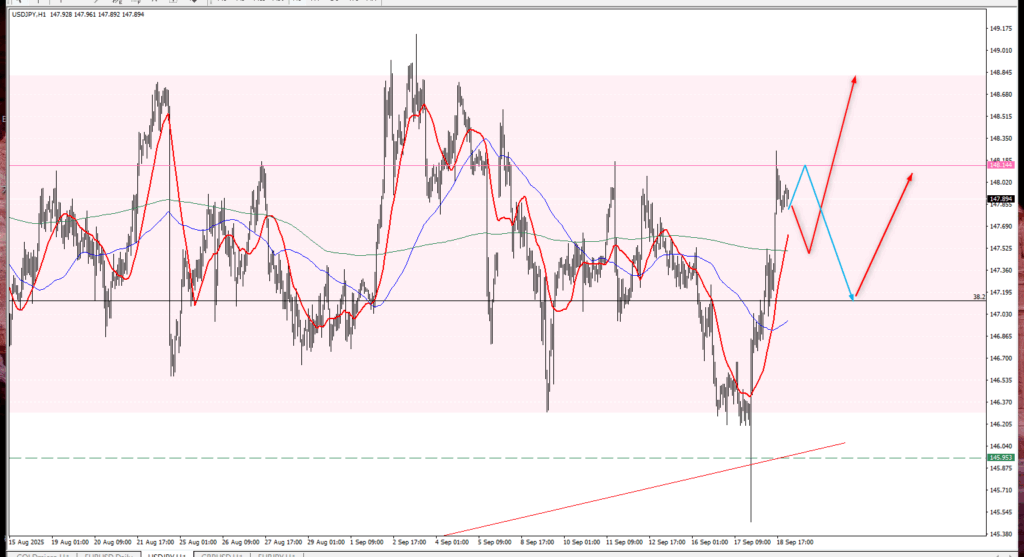Click the active USDJPY H1 chart tab

166,553
